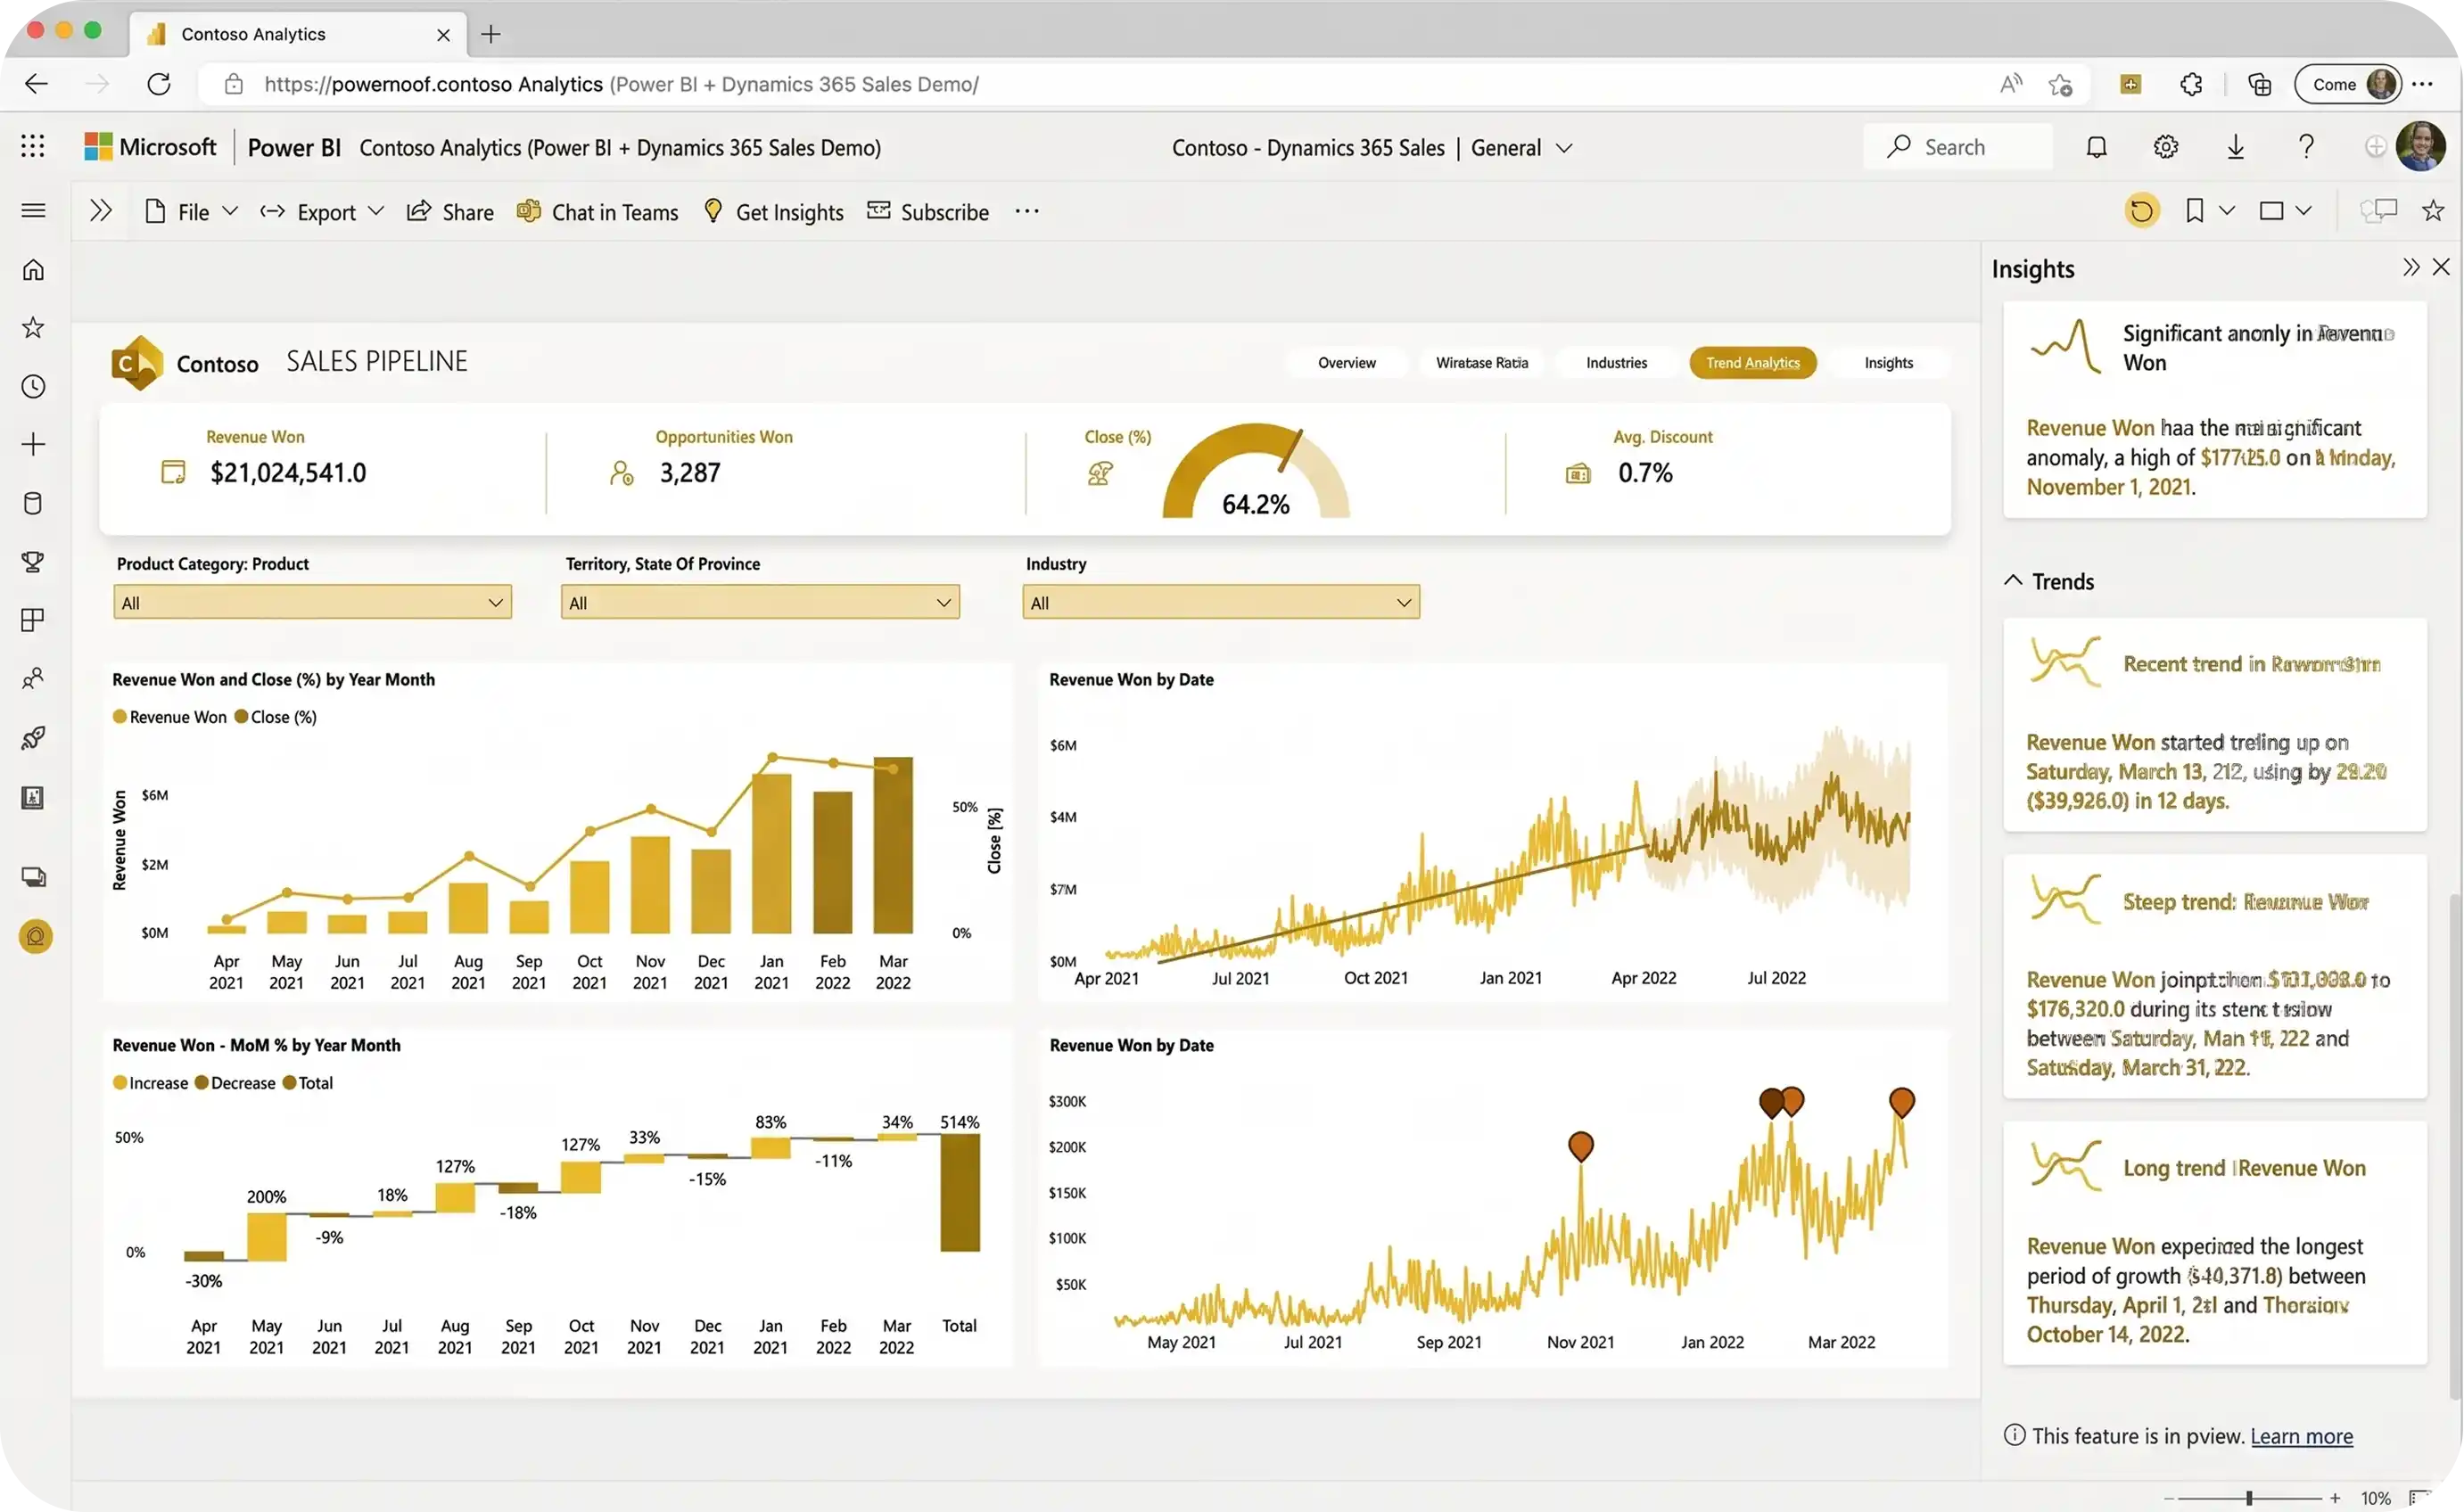This screenshot has width=2464, height=1512.
Task: Click the download arrow icon
Action: 2236,147
